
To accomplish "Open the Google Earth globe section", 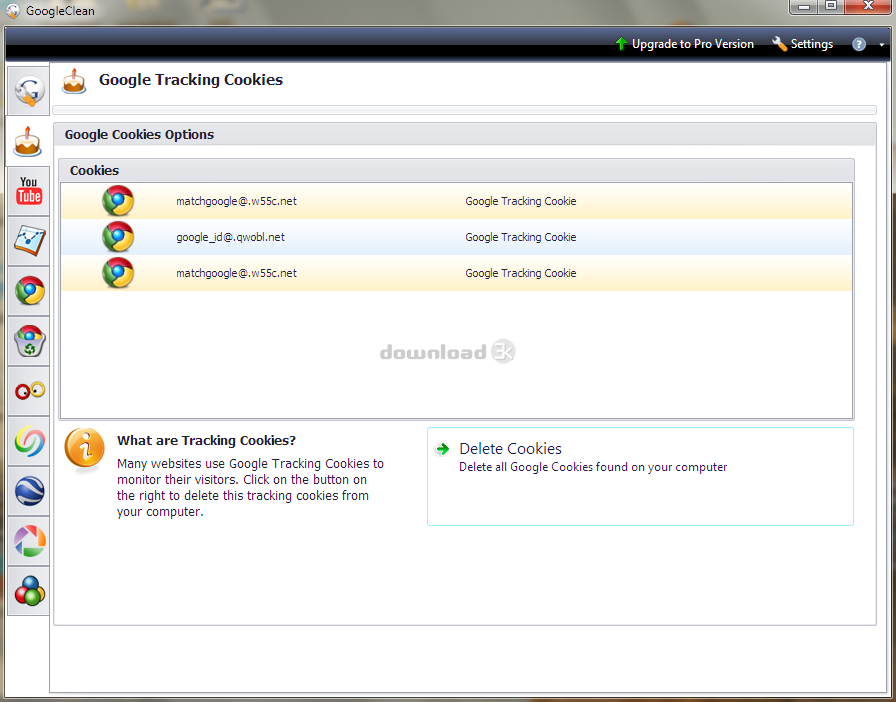I will click(x=29, y=491).
